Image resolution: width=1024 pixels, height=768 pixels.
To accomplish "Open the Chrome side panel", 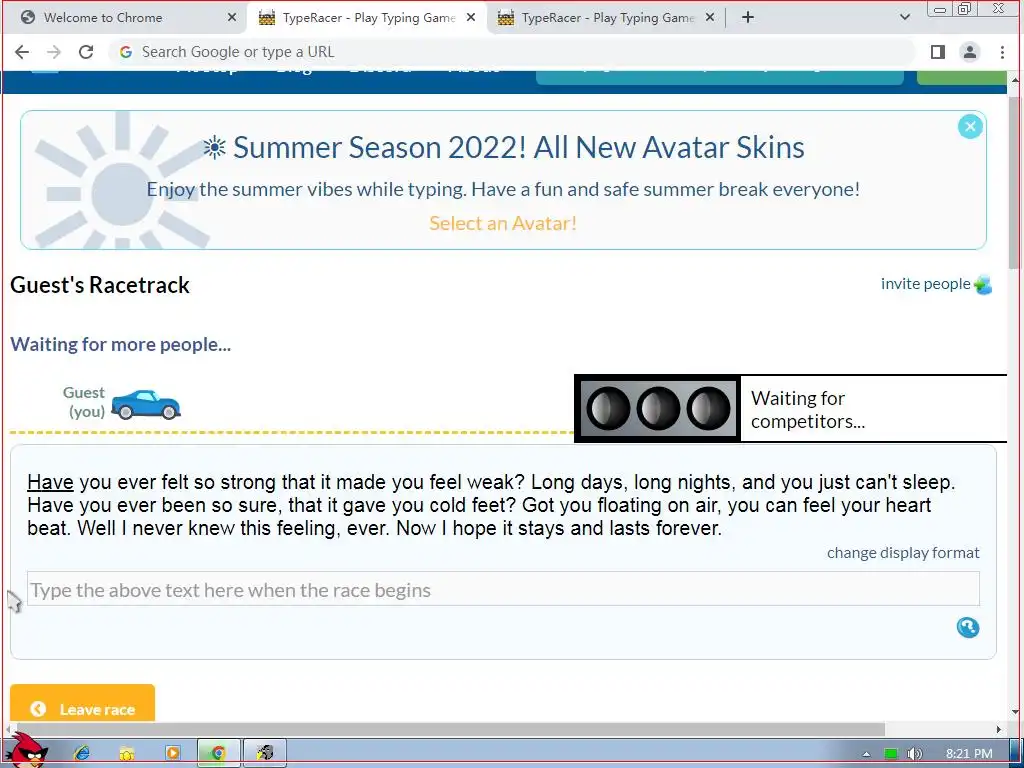I will pos(938,52).
